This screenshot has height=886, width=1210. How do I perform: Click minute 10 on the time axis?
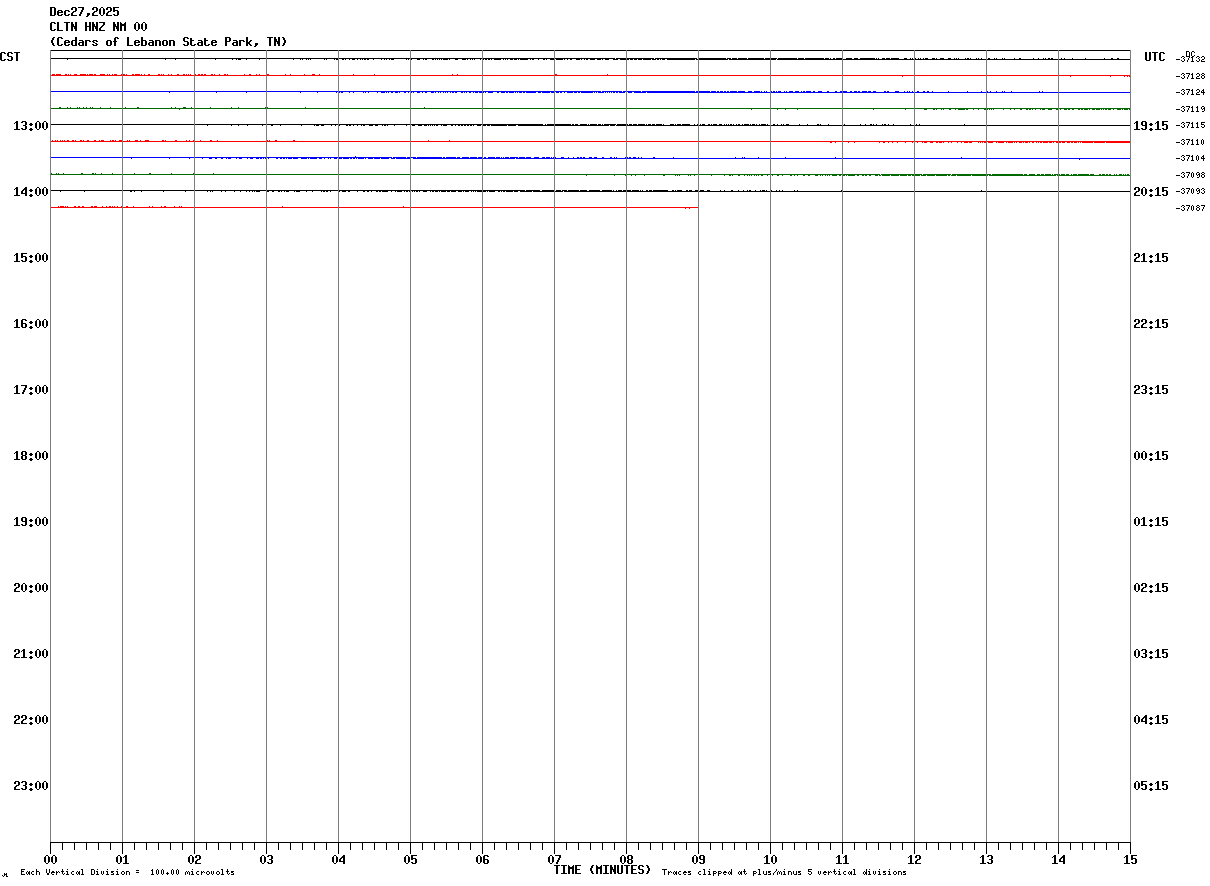[770, 859]
